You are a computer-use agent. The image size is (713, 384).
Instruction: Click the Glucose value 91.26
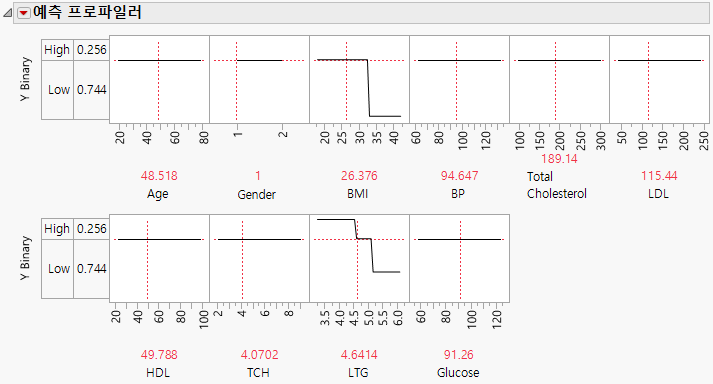(x=459, y=354)
